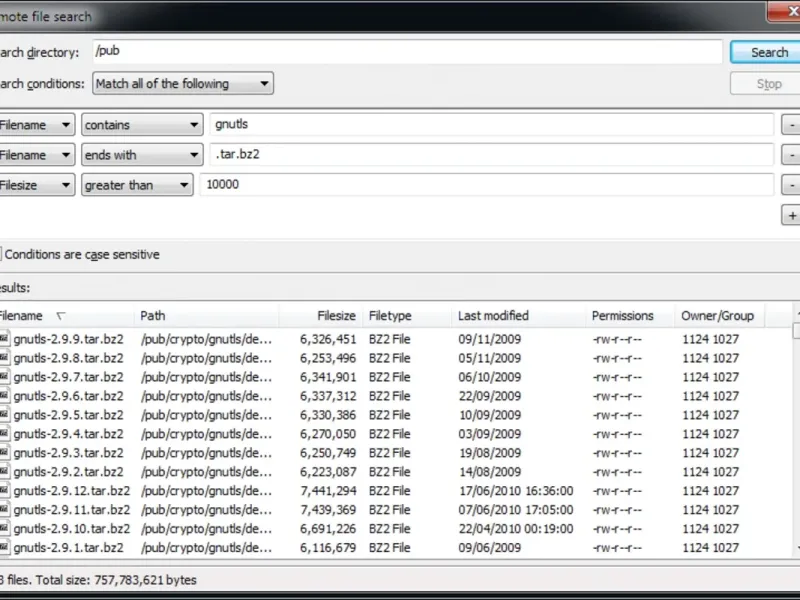The width and height of the screenshot is (800, 600).
Task: Select the gnutls-2.9.11.tar.bz2 filename
Action: (71, 510)
